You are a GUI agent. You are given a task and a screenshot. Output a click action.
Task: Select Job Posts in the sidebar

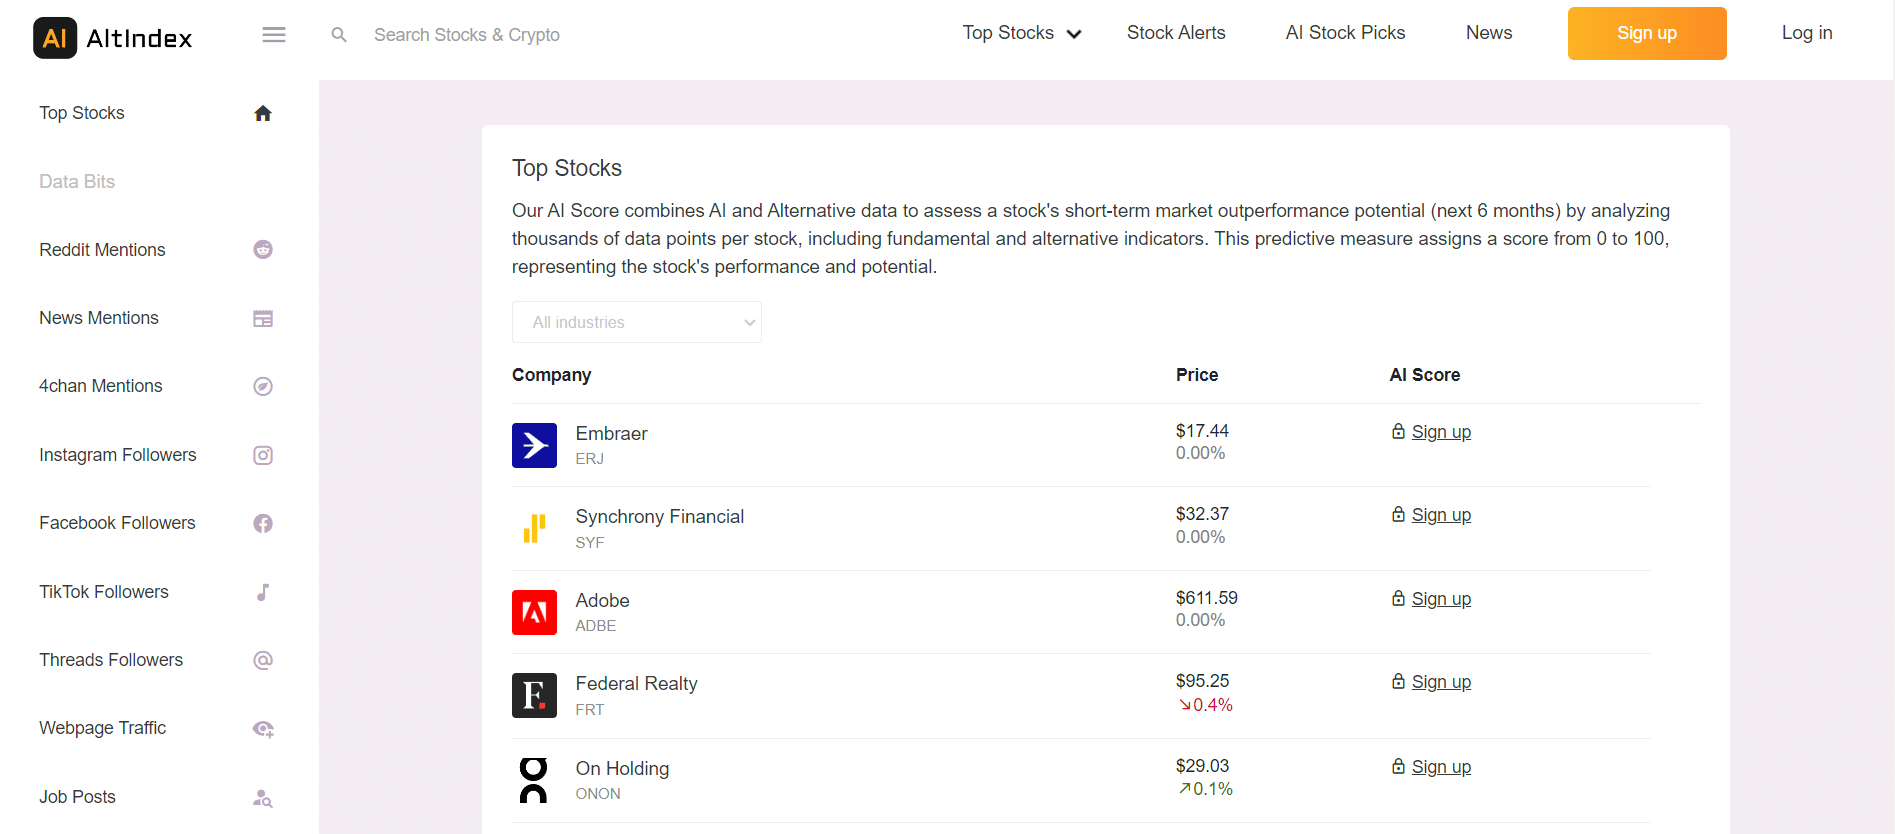[78, 797]
